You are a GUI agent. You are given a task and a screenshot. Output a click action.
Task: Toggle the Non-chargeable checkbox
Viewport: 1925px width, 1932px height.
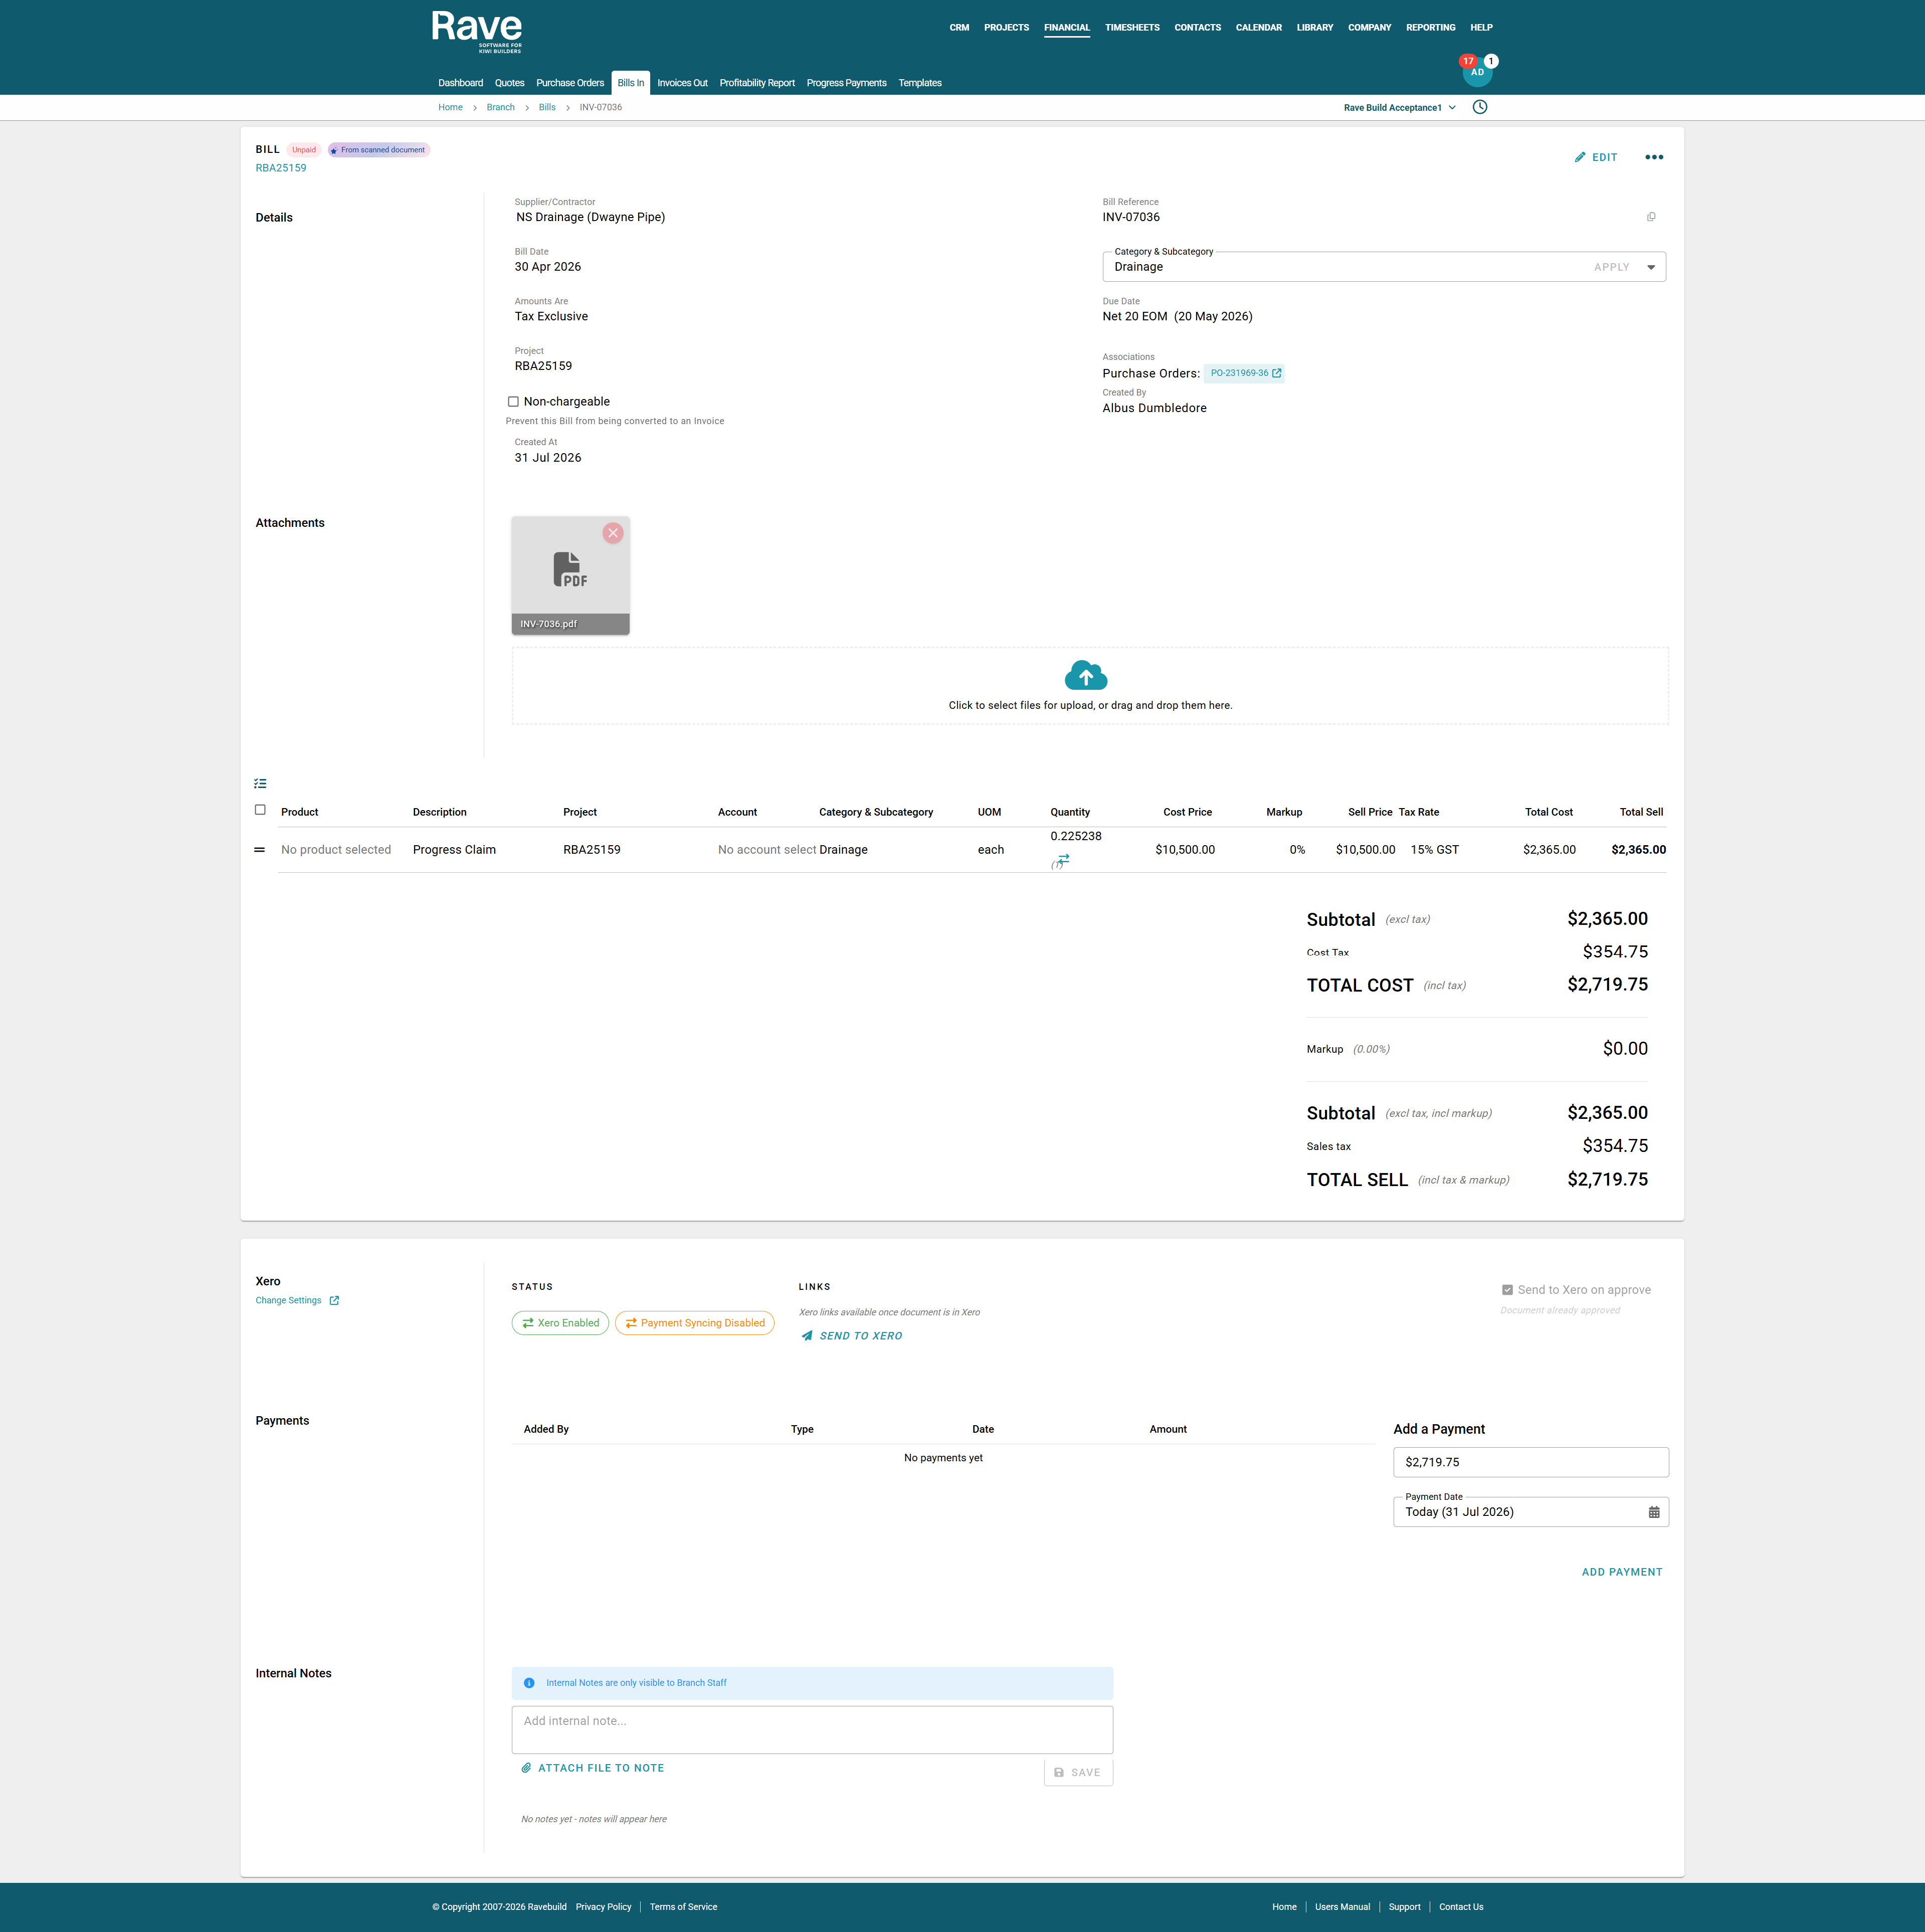click(x=513, y=402)
